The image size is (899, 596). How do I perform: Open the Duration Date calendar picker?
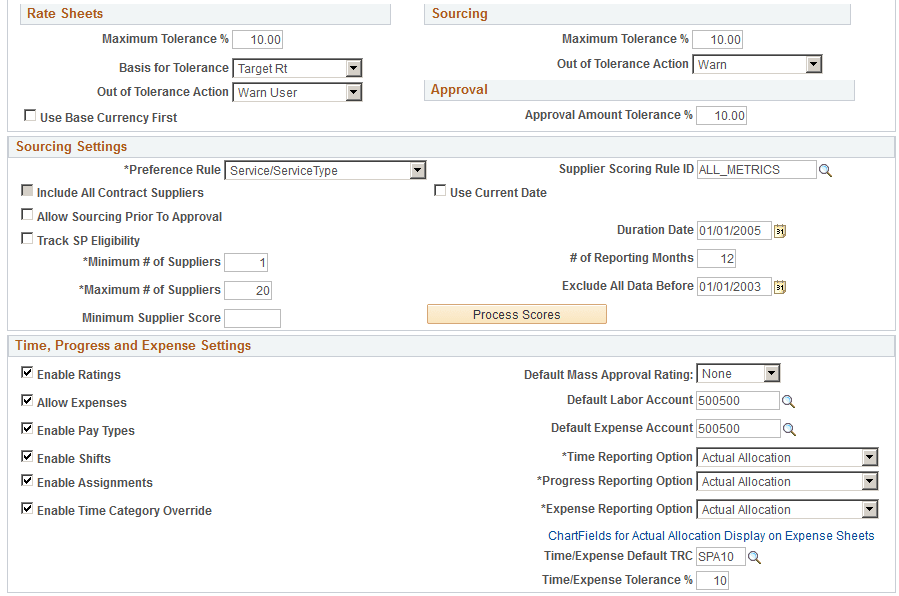(780, 231)
